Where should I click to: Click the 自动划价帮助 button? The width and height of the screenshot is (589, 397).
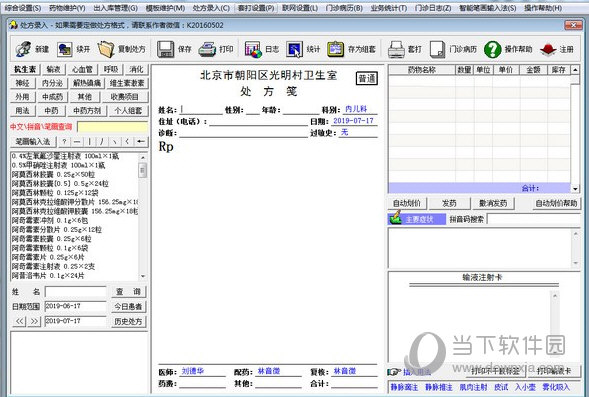tap(556, 203)
